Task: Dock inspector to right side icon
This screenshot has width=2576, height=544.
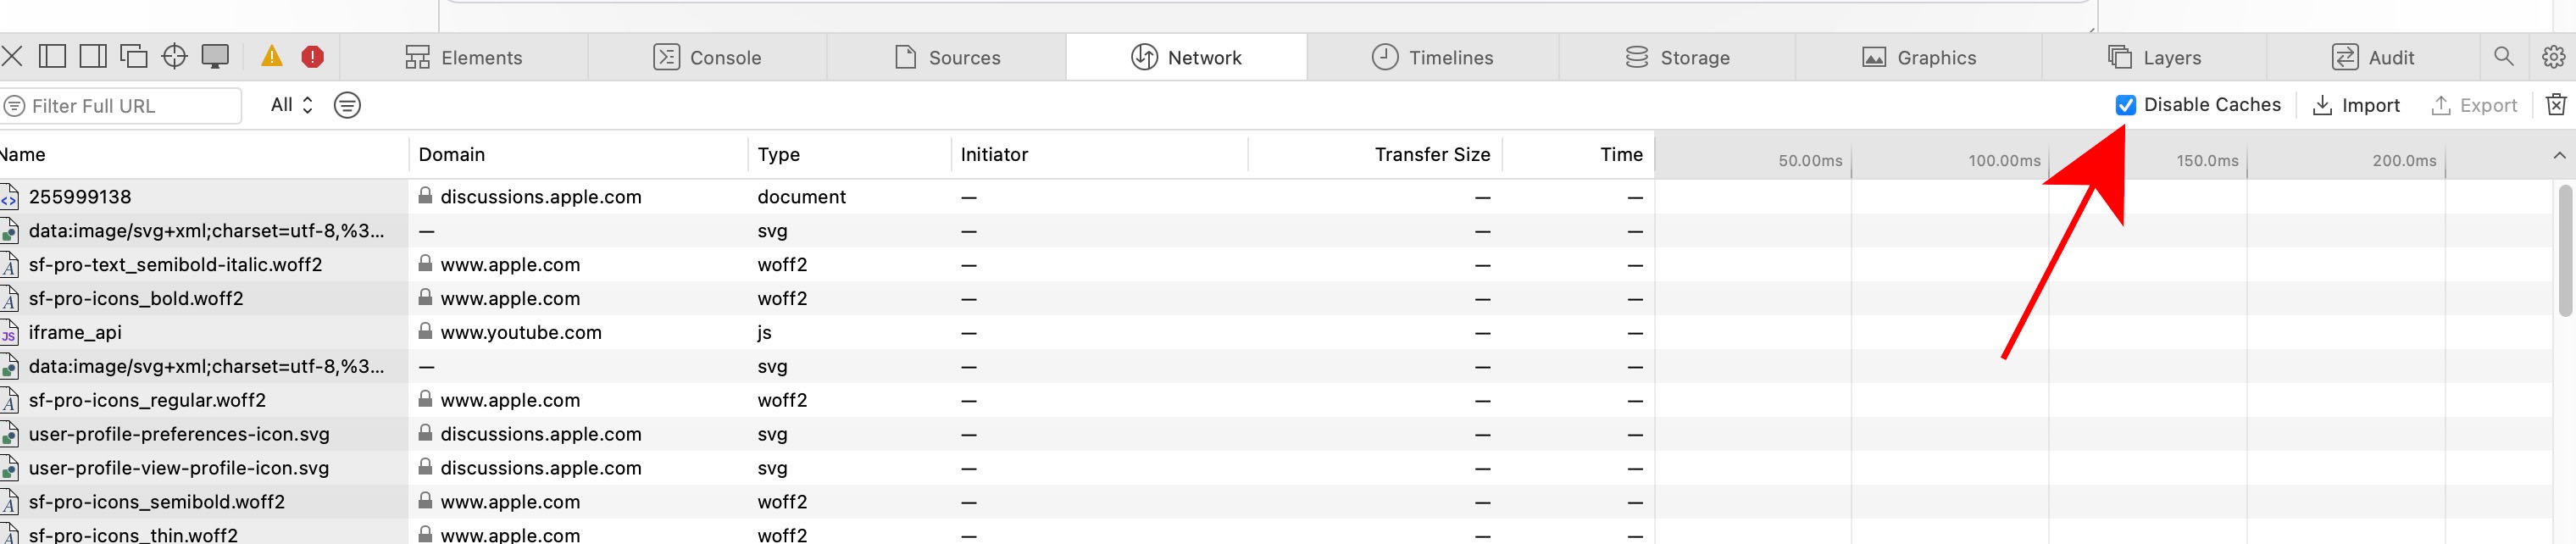Action: pyautogui.click(x=93, y=56)
